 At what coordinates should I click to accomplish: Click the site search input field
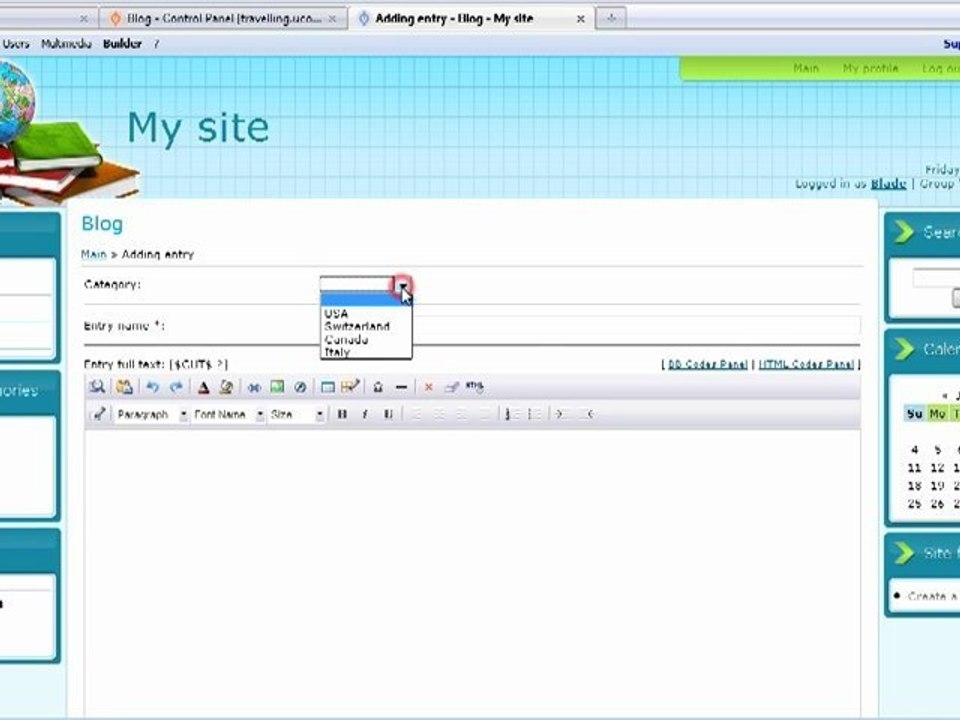coord(936,277)
